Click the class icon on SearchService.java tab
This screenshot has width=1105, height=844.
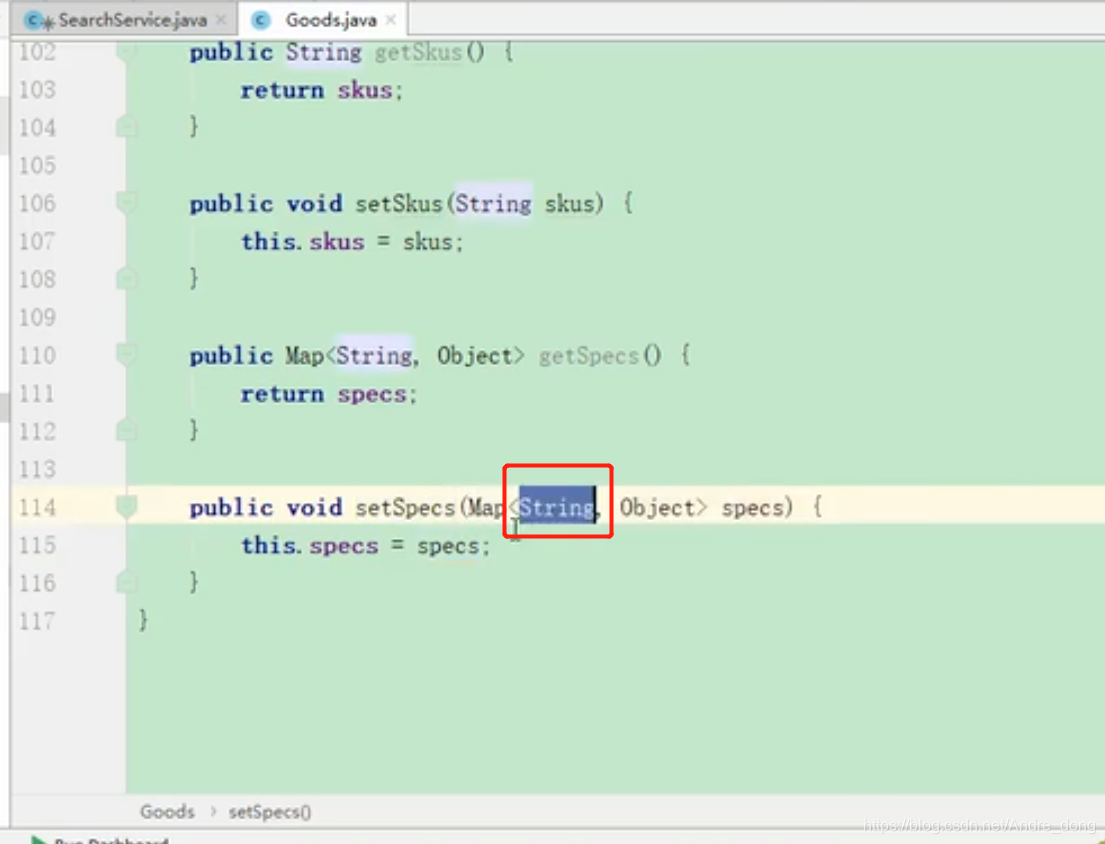click(37, 20)
